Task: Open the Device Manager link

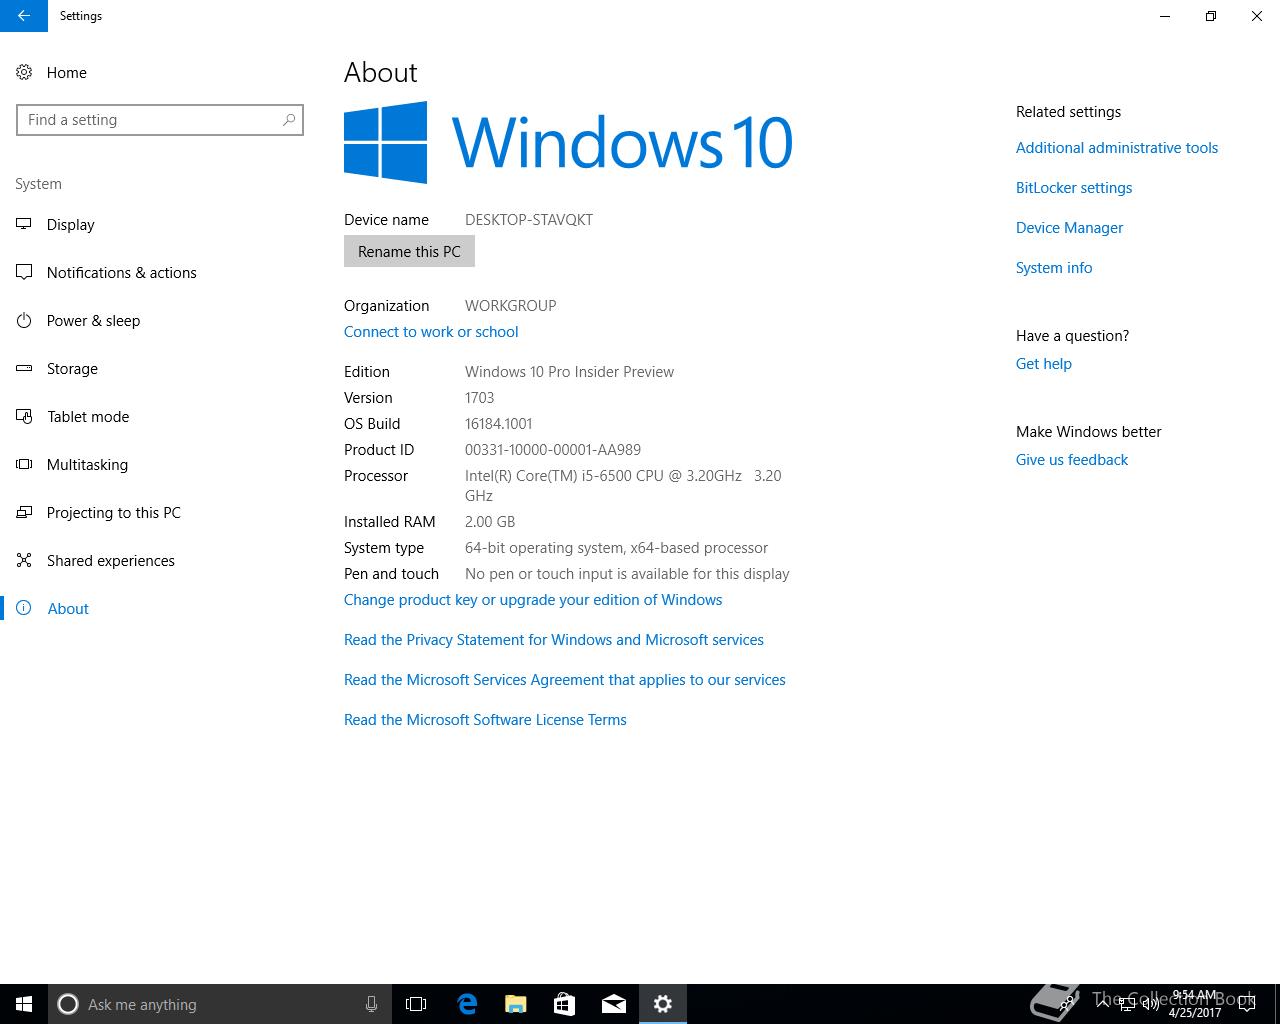Action: [x=1069, y=228]
